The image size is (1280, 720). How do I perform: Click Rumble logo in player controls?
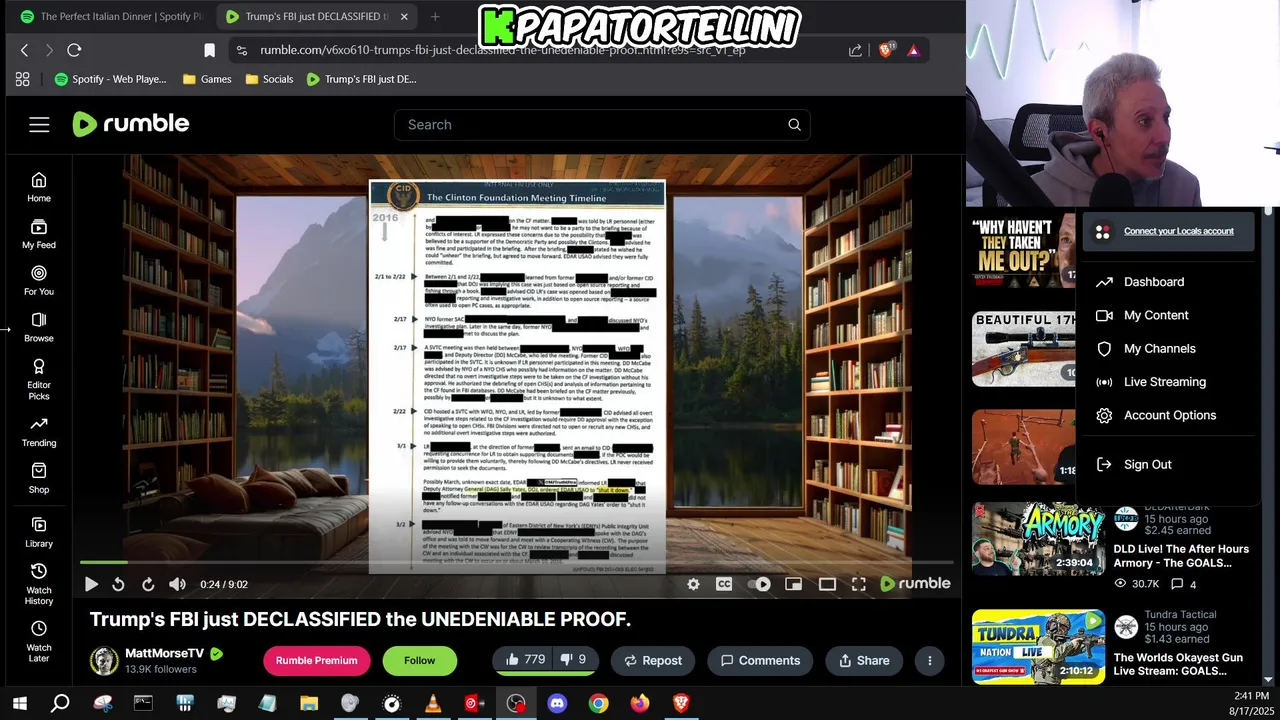click(x=915, y=584)
